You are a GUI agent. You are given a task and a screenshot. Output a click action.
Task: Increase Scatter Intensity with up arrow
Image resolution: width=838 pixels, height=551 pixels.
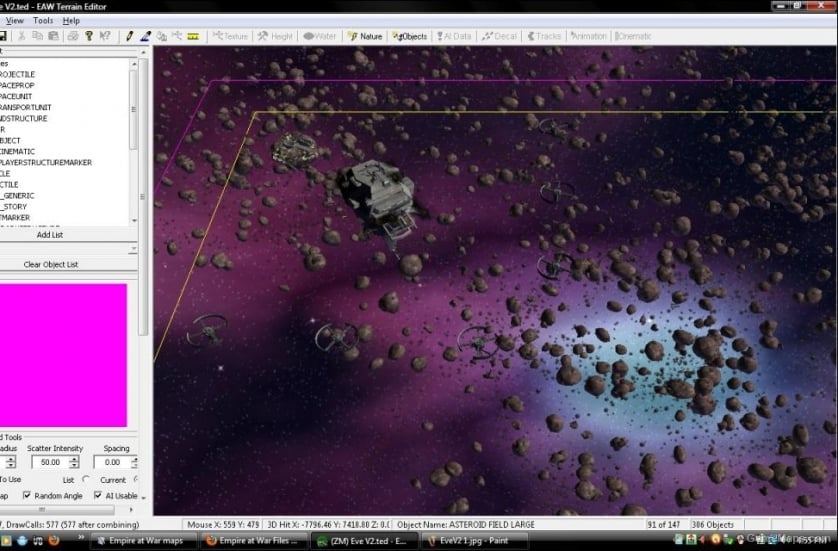click(x=74, y=459)
